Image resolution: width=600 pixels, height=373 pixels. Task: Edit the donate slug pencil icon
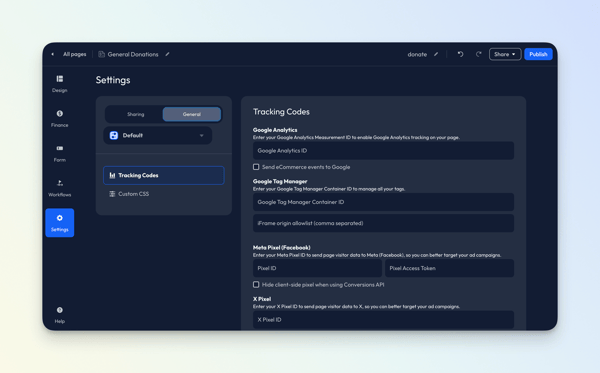pyautogui.click(x=436, y=54)
